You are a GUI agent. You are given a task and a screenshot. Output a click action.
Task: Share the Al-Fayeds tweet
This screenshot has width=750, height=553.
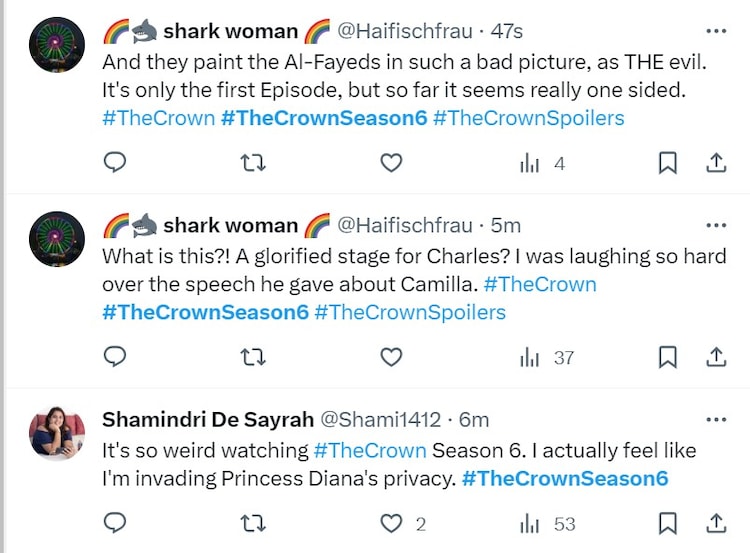[716, 163]
